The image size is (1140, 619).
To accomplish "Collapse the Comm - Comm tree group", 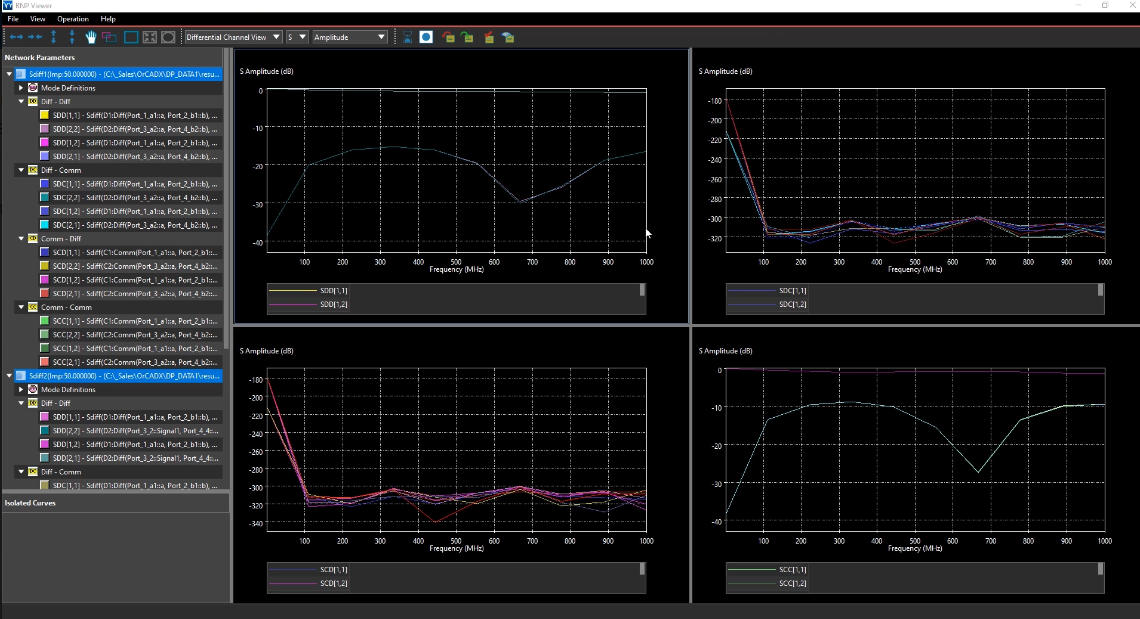I will (x=20, y=307).
